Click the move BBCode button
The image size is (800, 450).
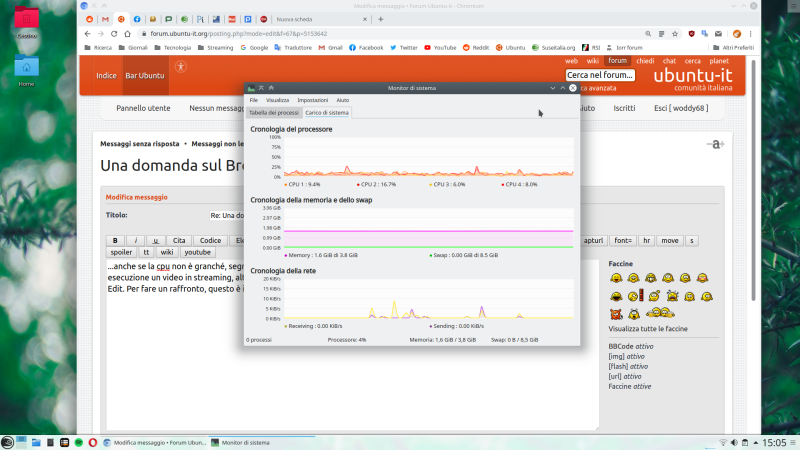[x=670, y=240]
